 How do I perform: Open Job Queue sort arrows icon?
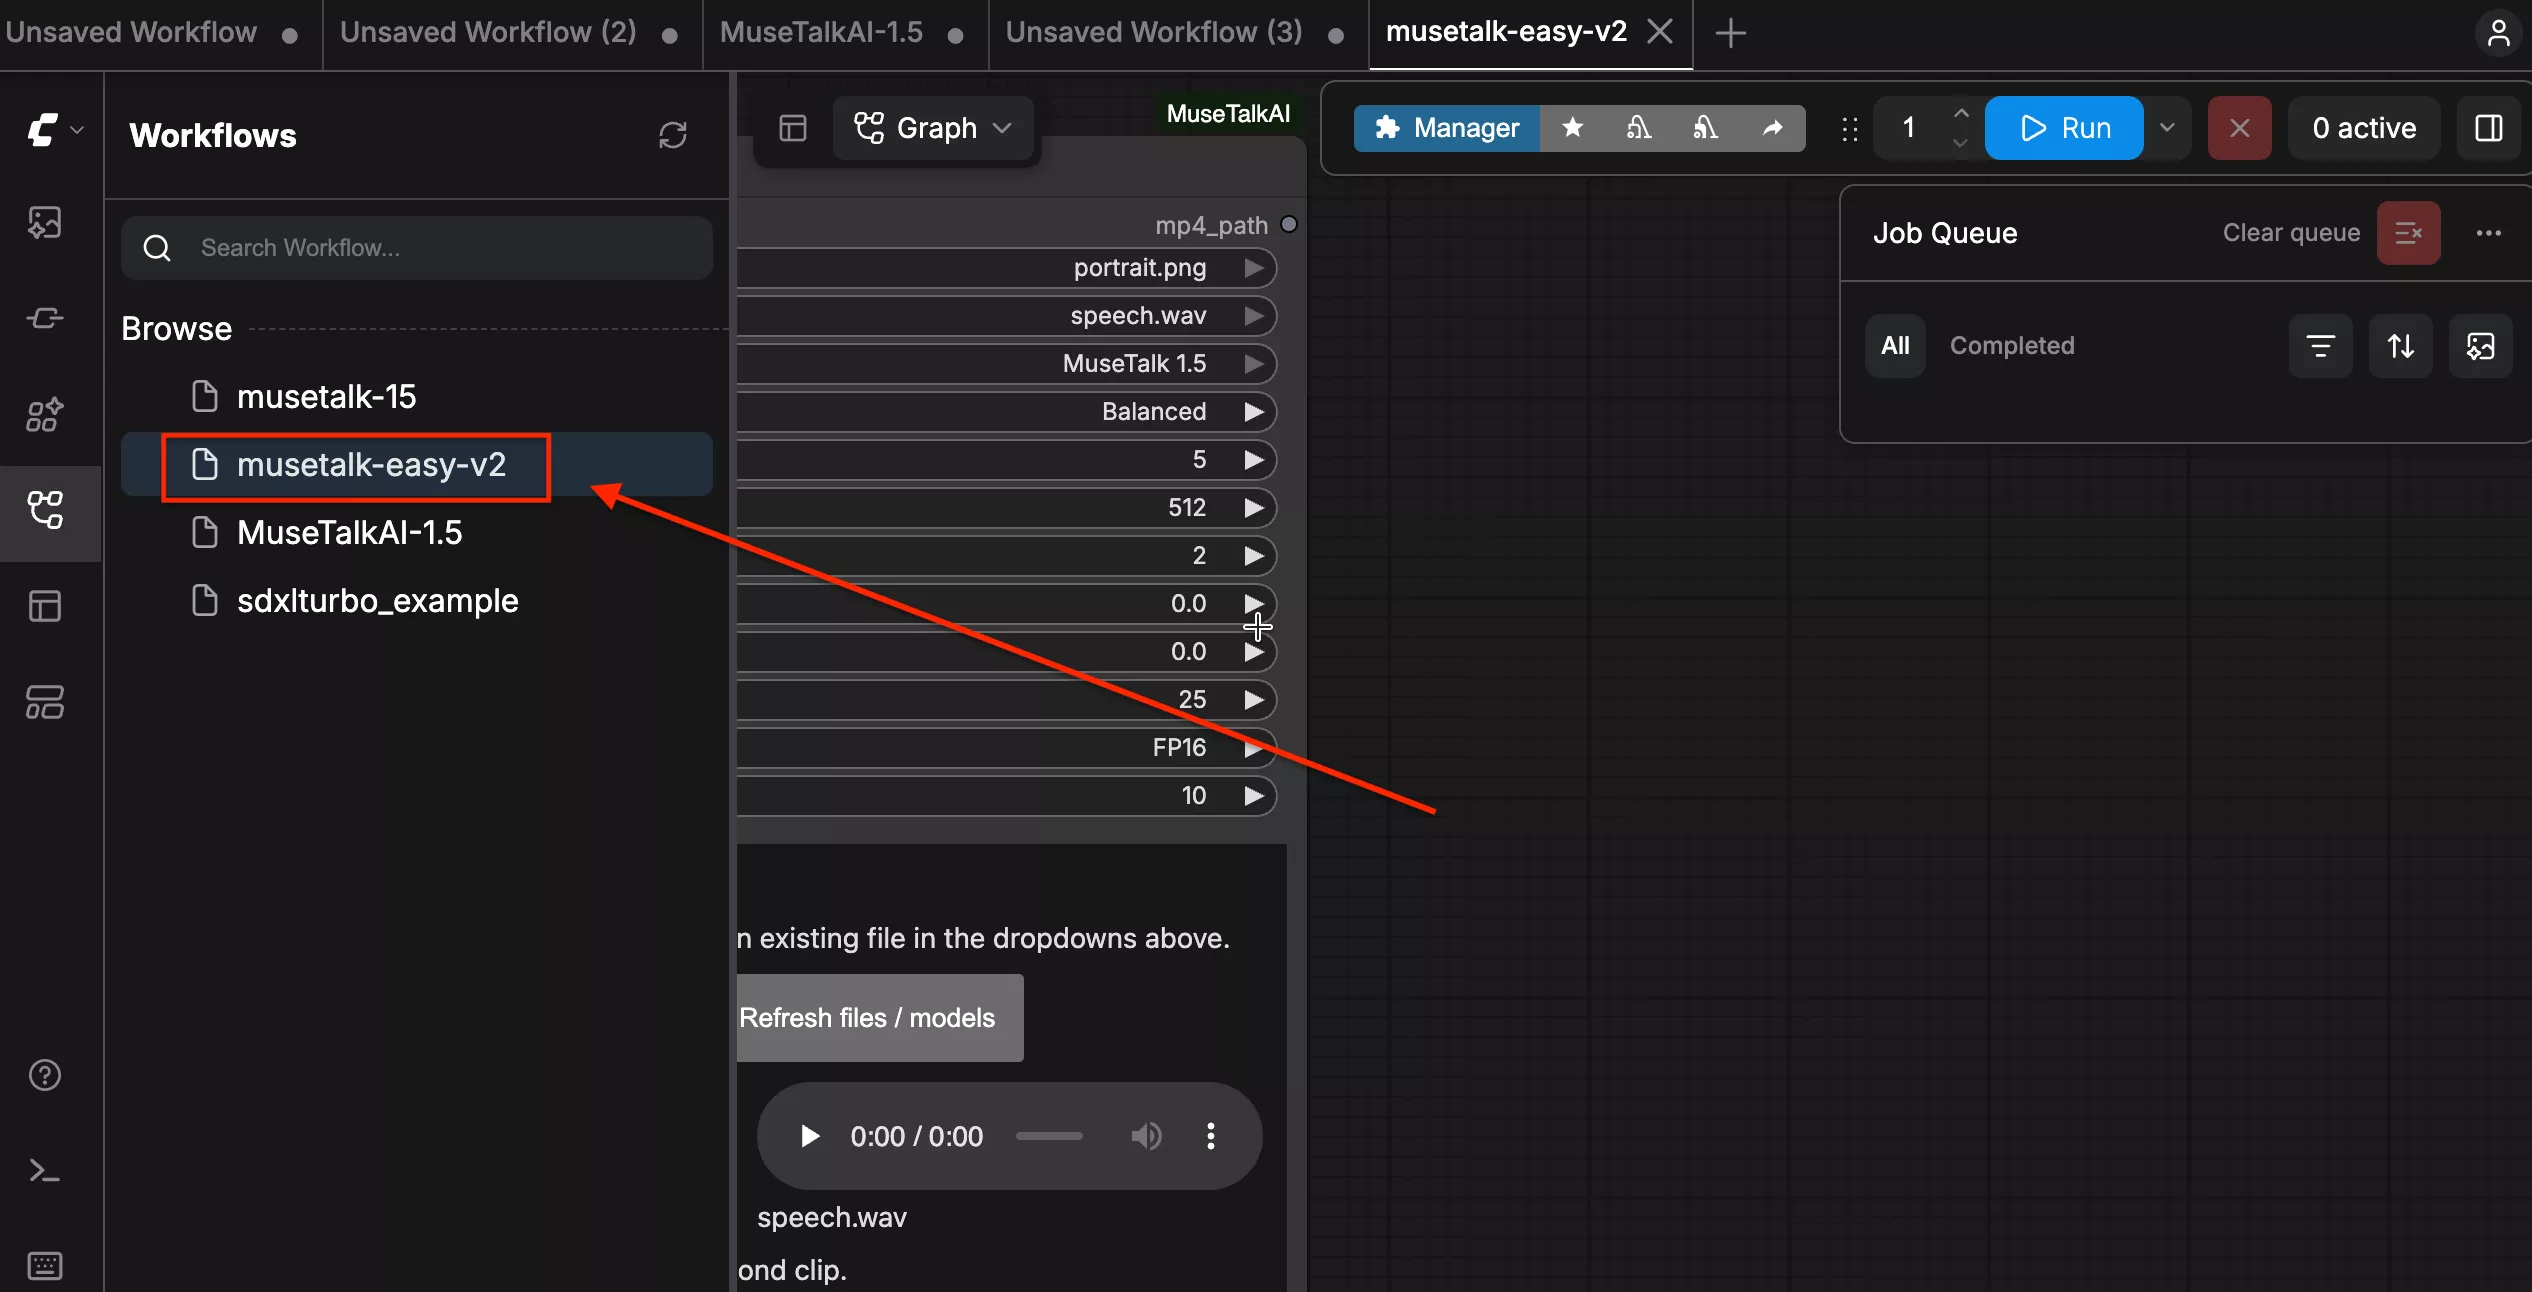coord(2400,346)
